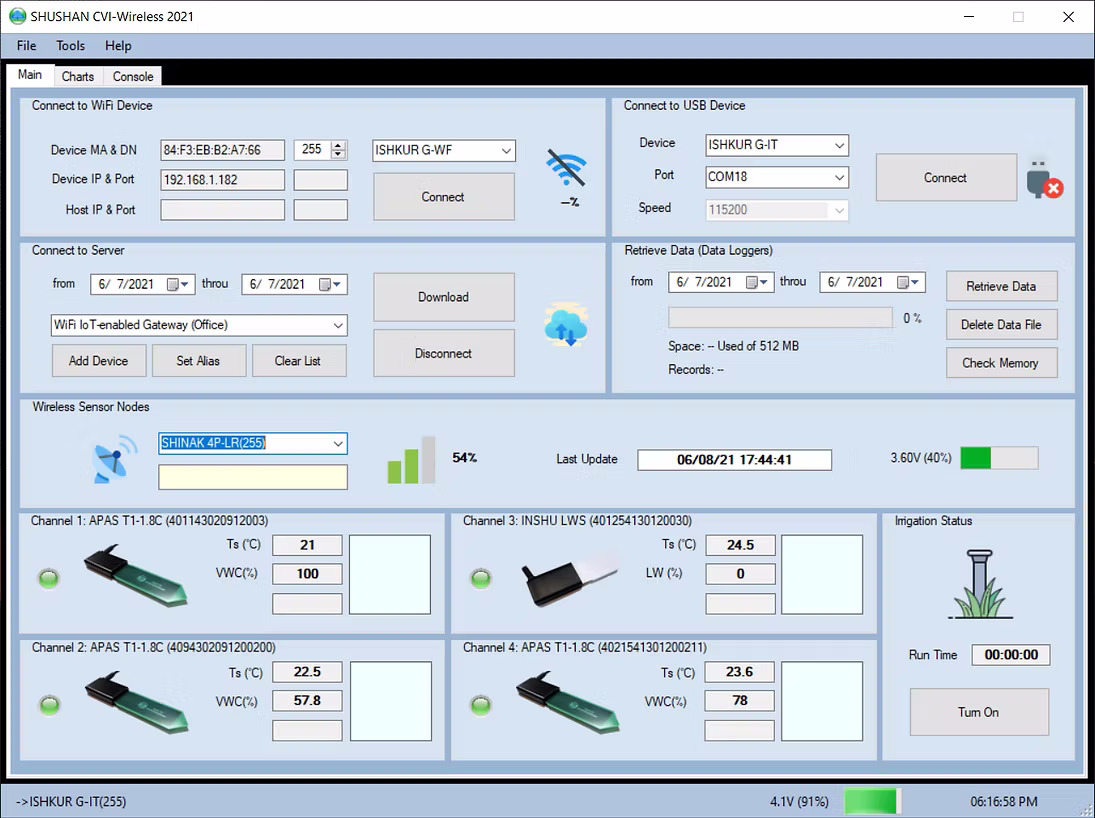Click the cloud sync server icon
This screenshot has width=1095, height=818.
click(x=566, y=326)
